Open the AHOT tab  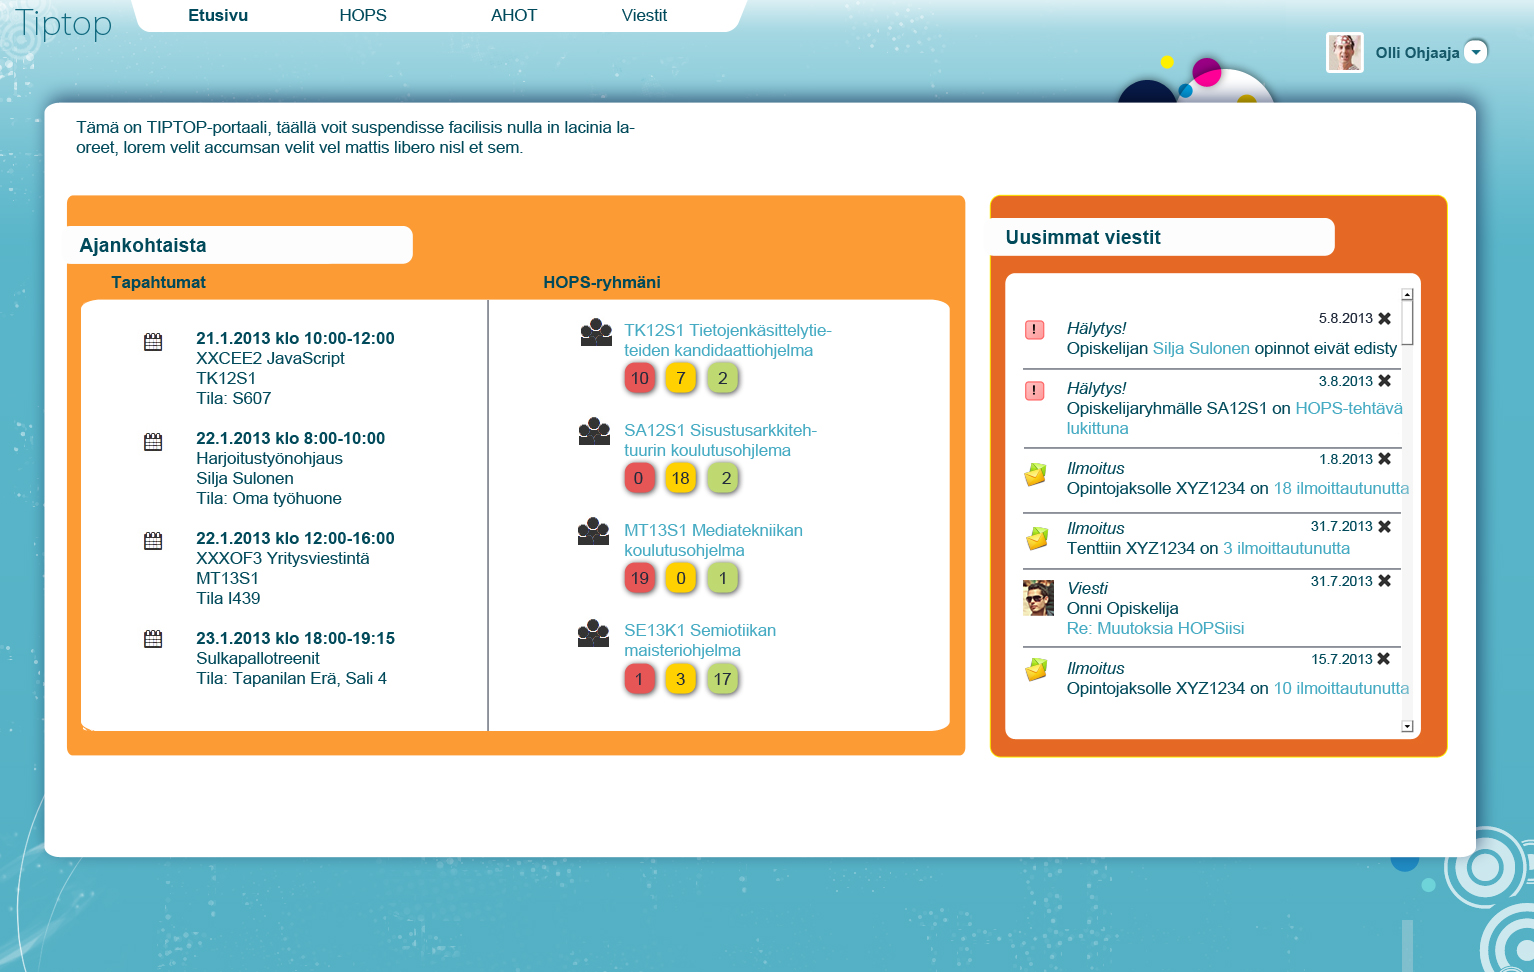pyautogui.click(x=514, y=15)
